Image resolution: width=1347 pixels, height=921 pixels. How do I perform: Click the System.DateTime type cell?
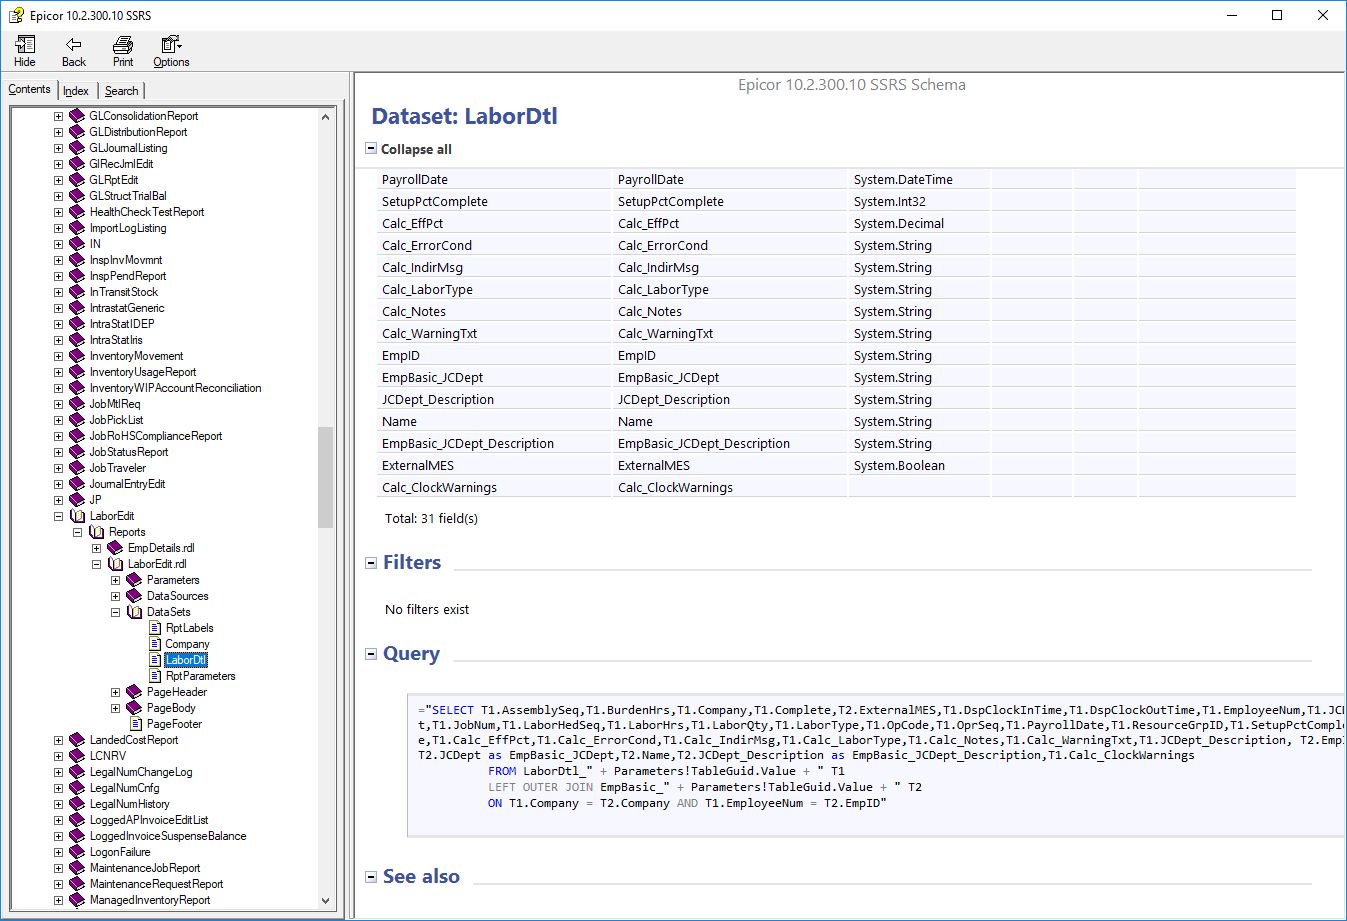point(919,180)
